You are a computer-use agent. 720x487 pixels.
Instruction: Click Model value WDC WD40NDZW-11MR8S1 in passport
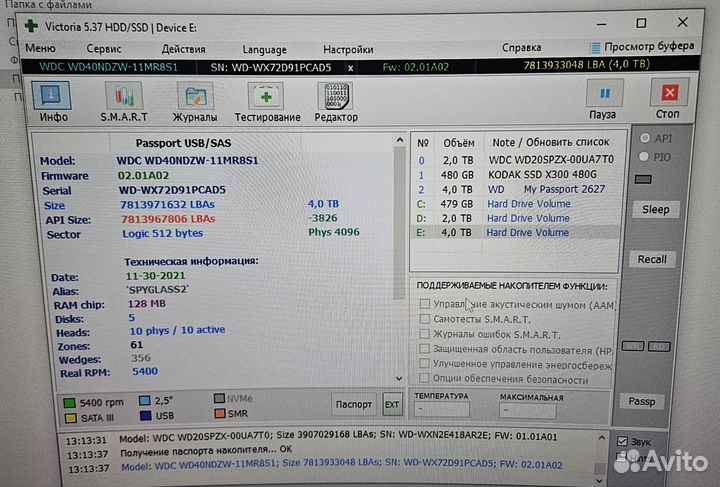click(187, 161)
